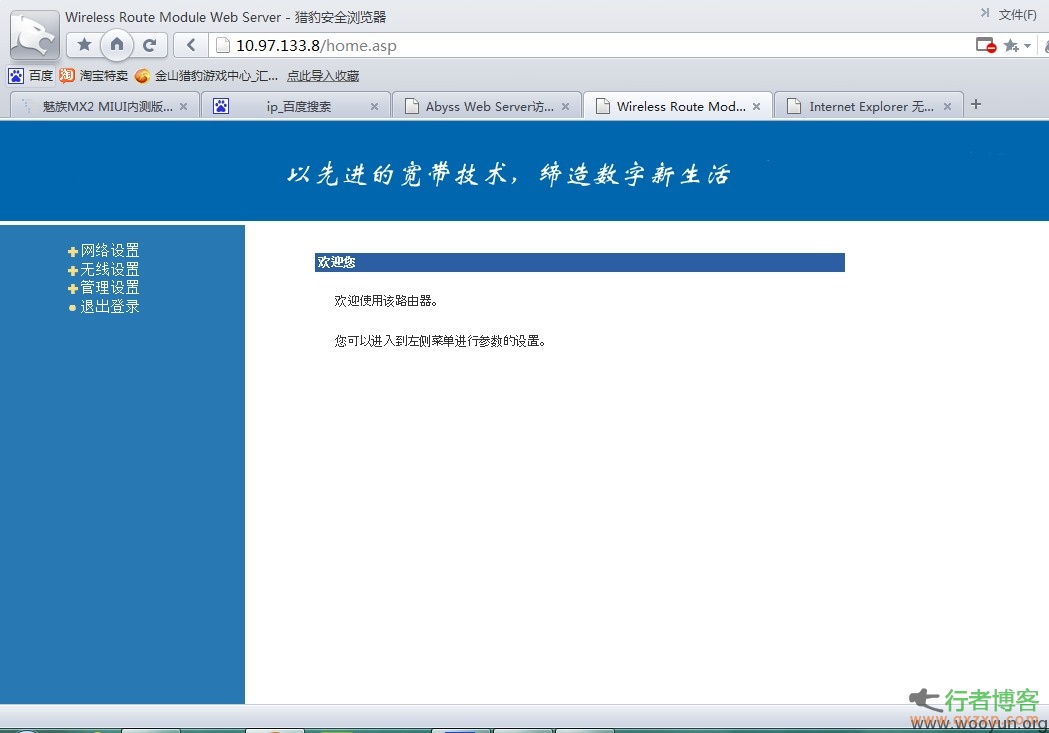Image resolution: width=1049 pixels, height=733 pixels.
Task: Open the 管理设置 menu item
Action: [110, 288]
